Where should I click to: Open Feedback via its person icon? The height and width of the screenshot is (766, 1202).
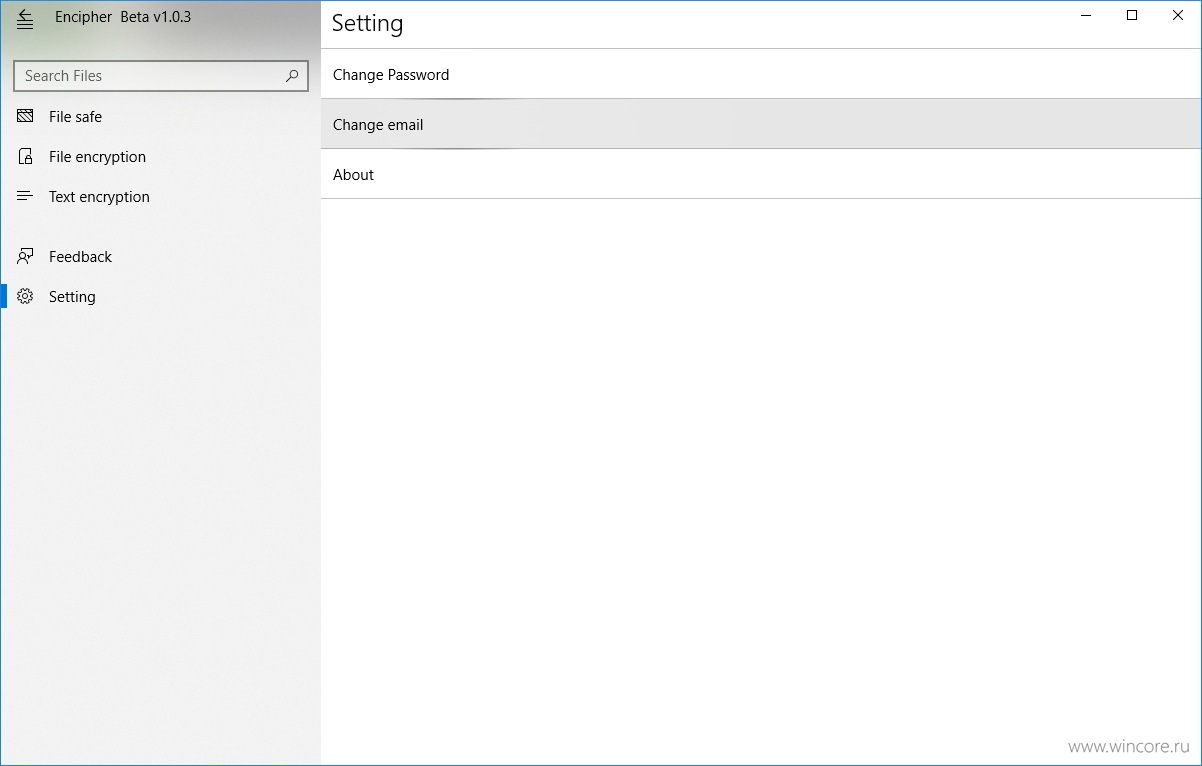25,256
